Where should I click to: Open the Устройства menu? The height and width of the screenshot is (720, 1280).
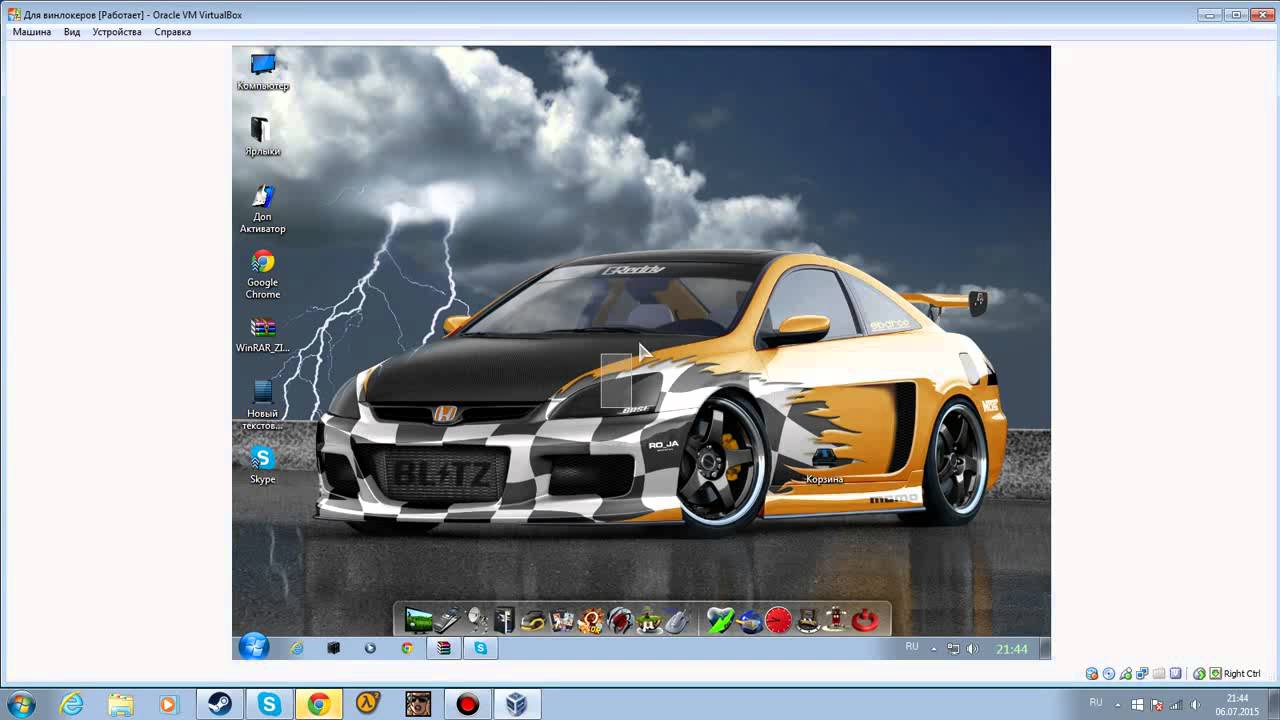117,32
